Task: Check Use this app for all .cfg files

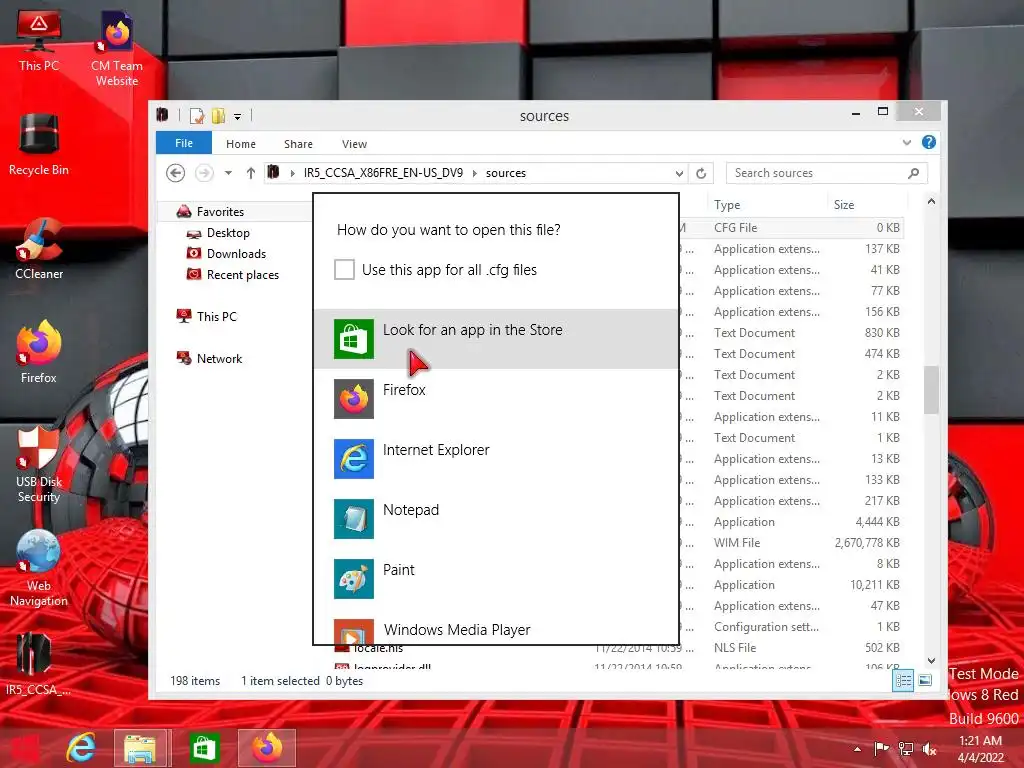Action: (344, 270)
